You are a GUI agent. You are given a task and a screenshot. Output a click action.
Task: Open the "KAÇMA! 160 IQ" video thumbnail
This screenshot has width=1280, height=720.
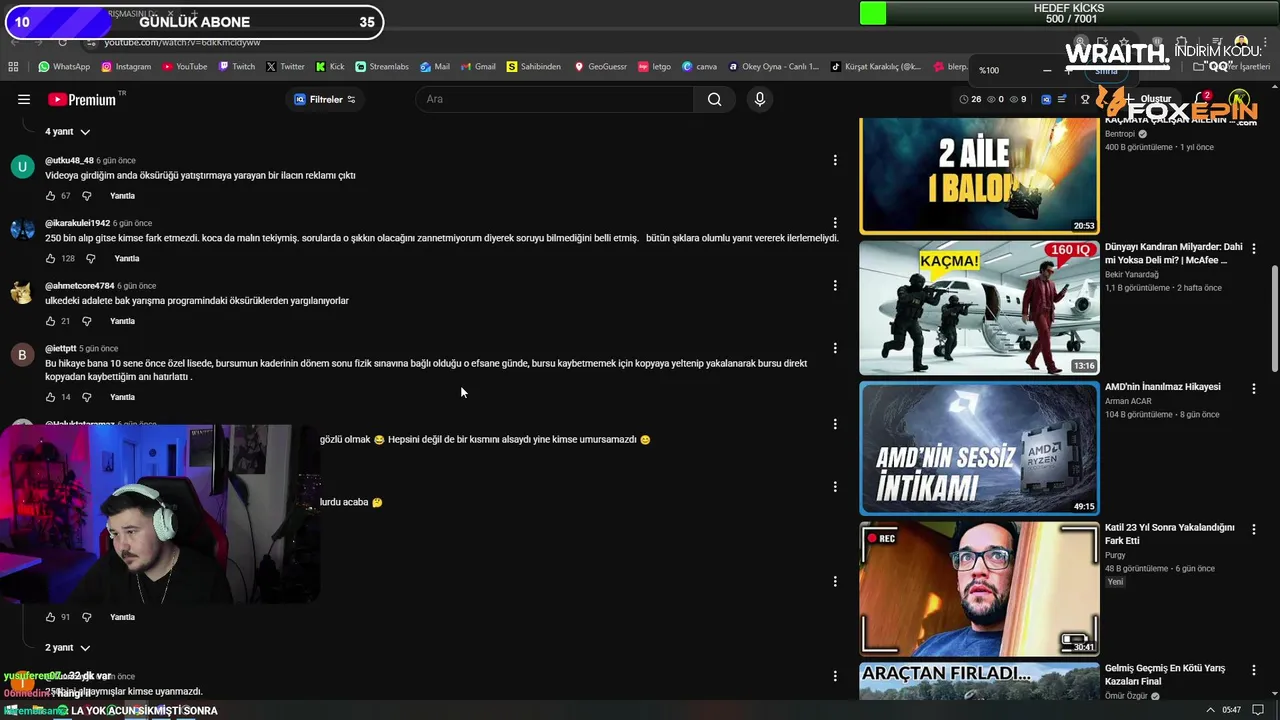point(979,307)
